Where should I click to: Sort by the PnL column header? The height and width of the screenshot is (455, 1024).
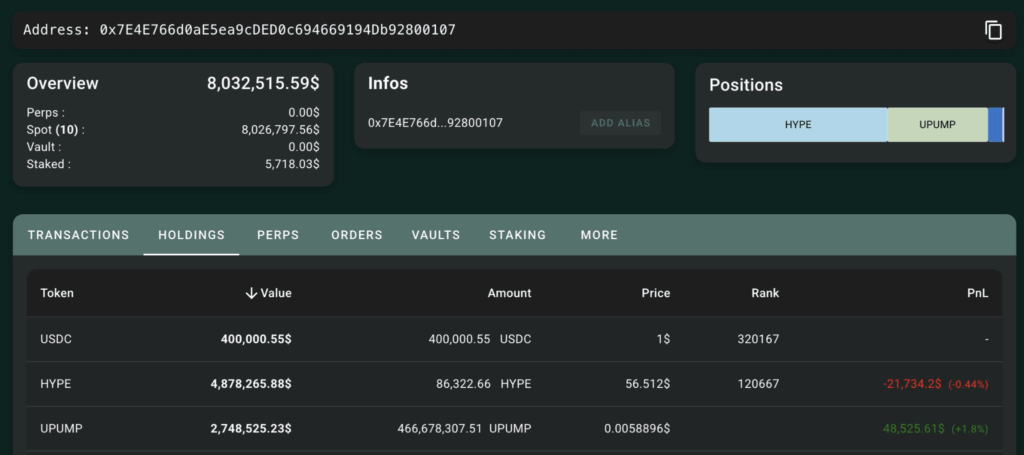(x=978, y=293)
